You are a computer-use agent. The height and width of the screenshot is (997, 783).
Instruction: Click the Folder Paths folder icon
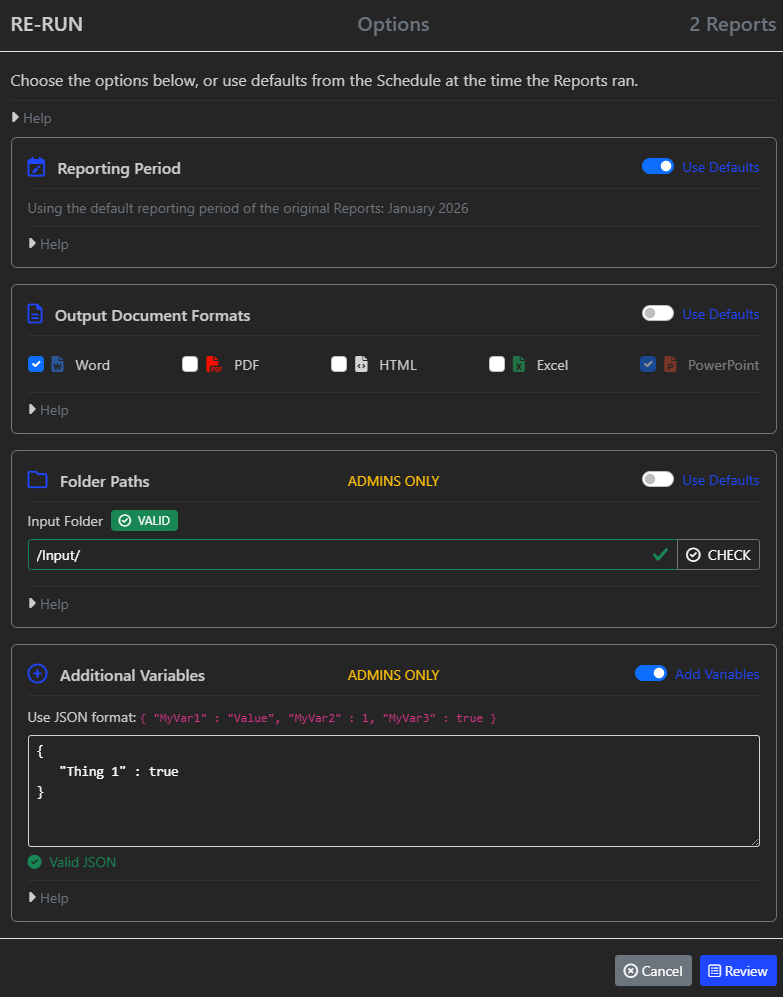(x=38, y=481)
